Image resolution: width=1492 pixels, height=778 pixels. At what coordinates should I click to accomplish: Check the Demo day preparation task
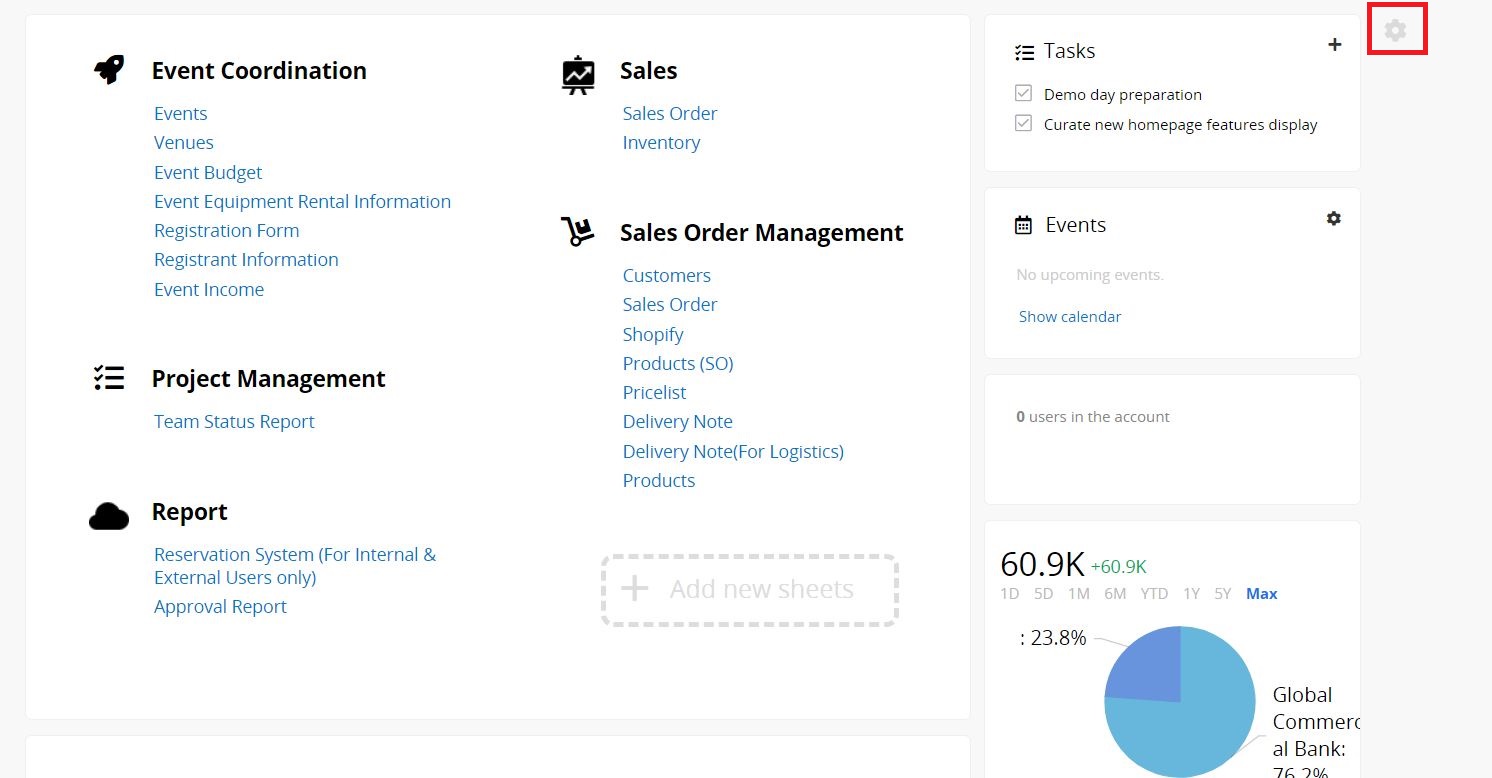(1023, 94)
